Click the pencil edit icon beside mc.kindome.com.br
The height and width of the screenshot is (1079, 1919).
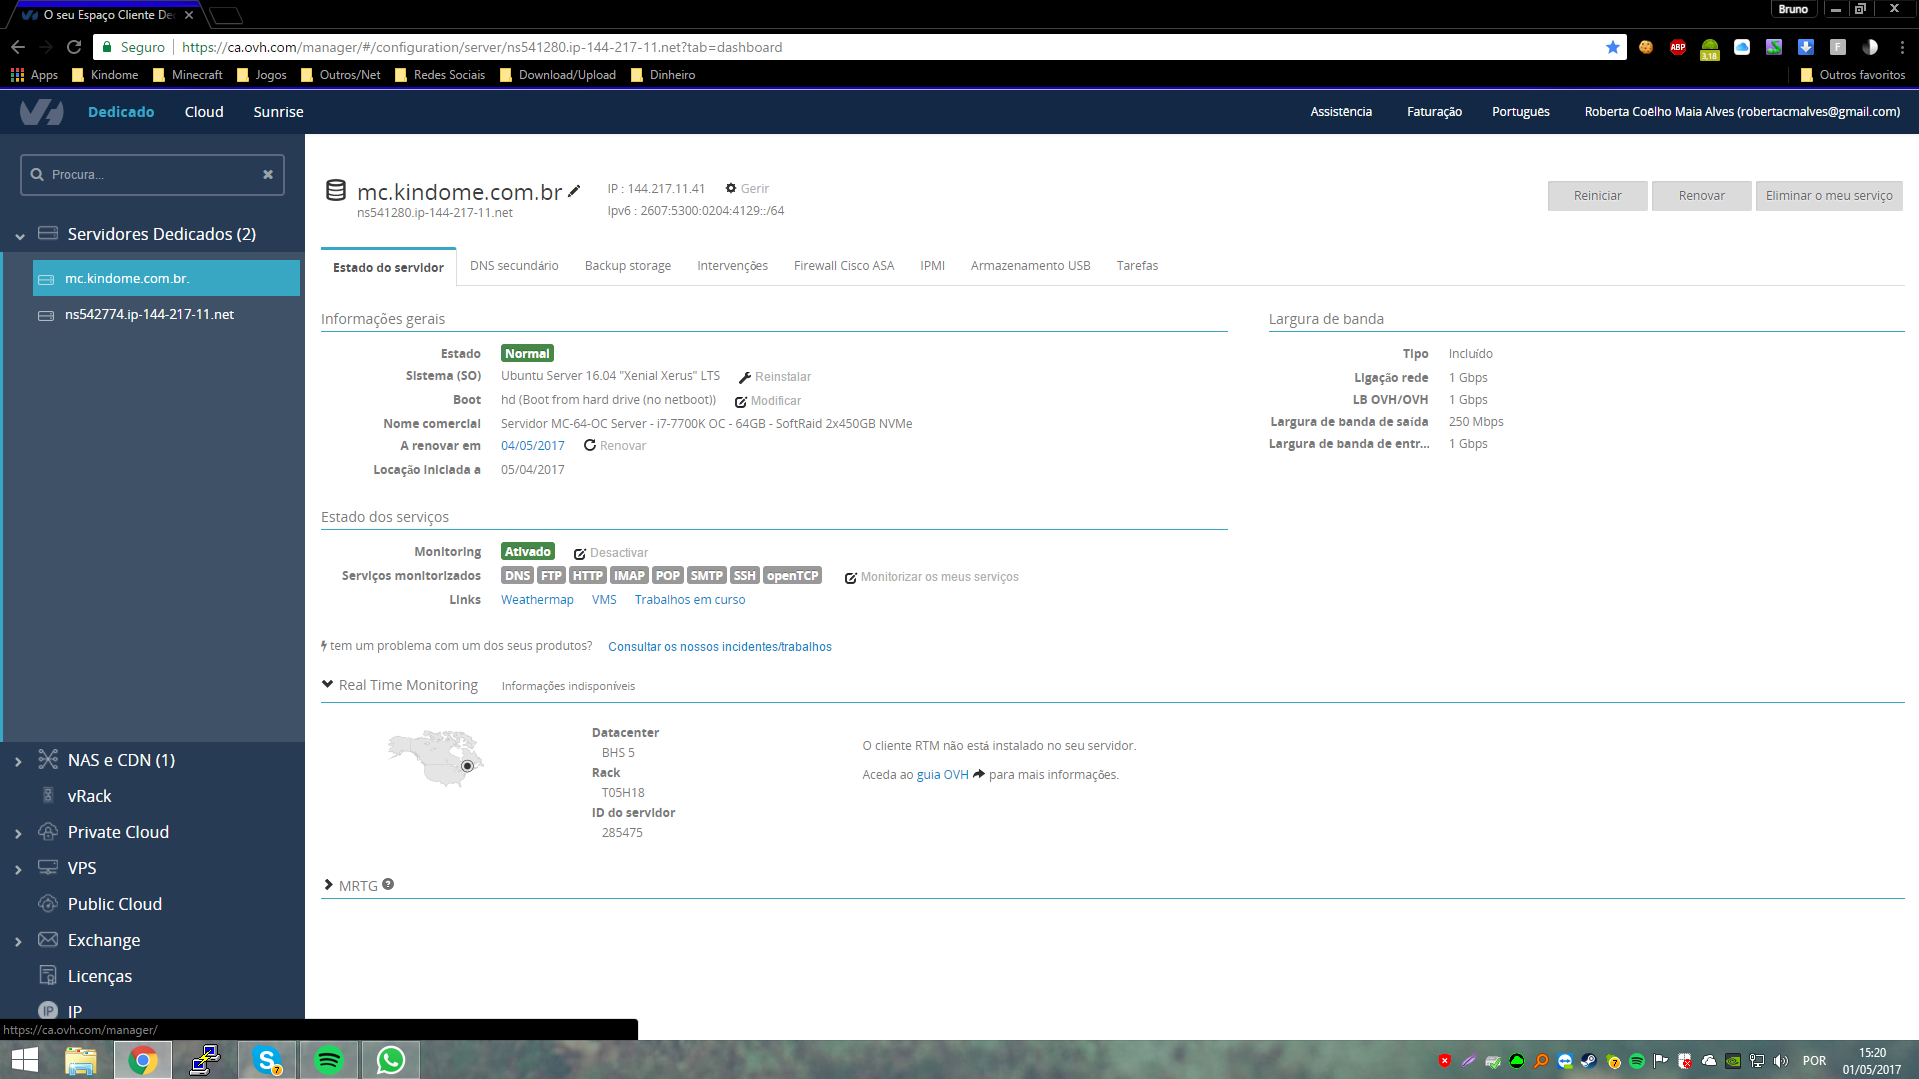click(574, 191)
